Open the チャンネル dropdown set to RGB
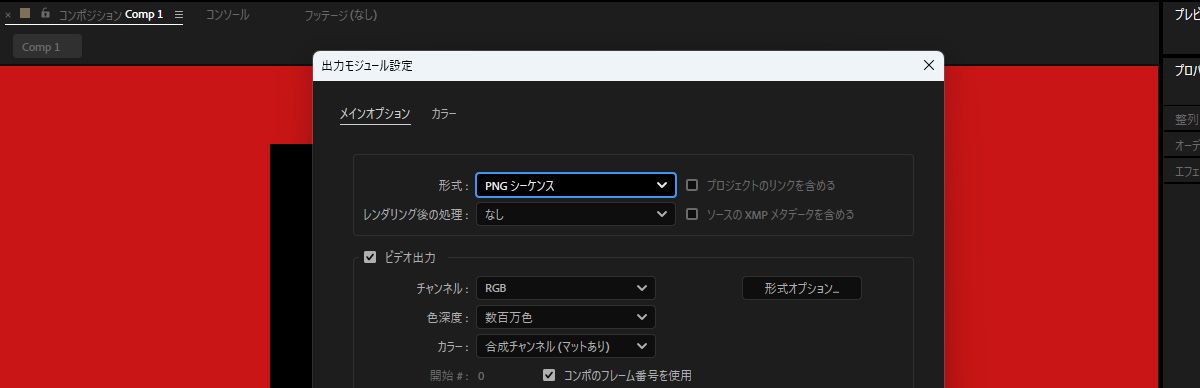The width and height of the screenshot is (1200, 388). 566,288
